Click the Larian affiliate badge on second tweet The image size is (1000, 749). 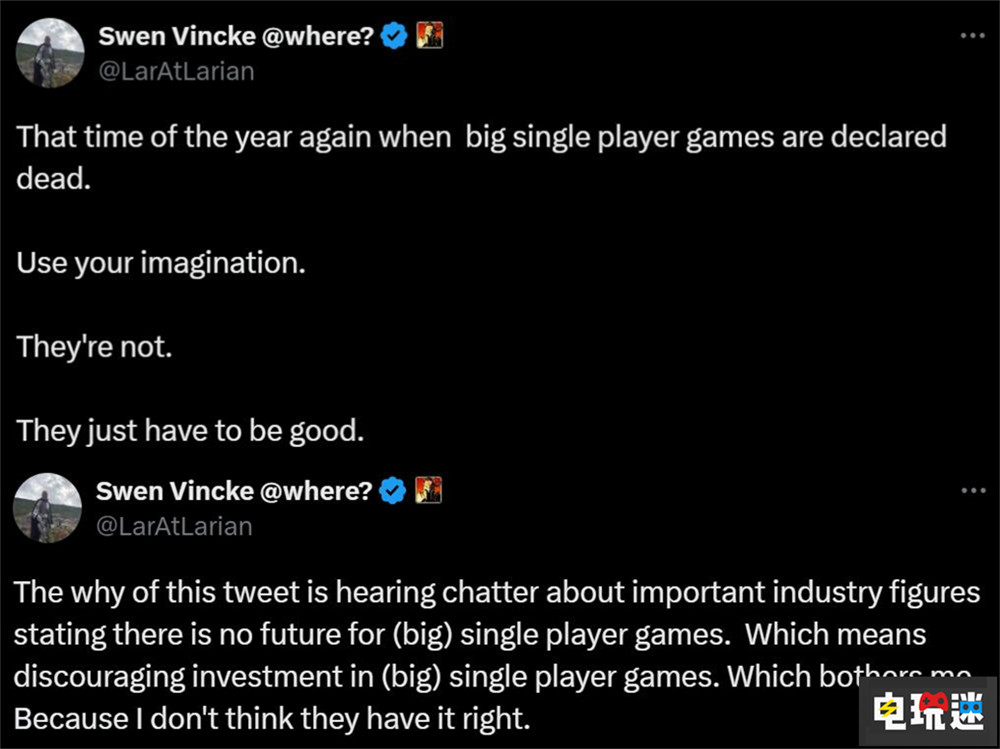pos(428,491)
